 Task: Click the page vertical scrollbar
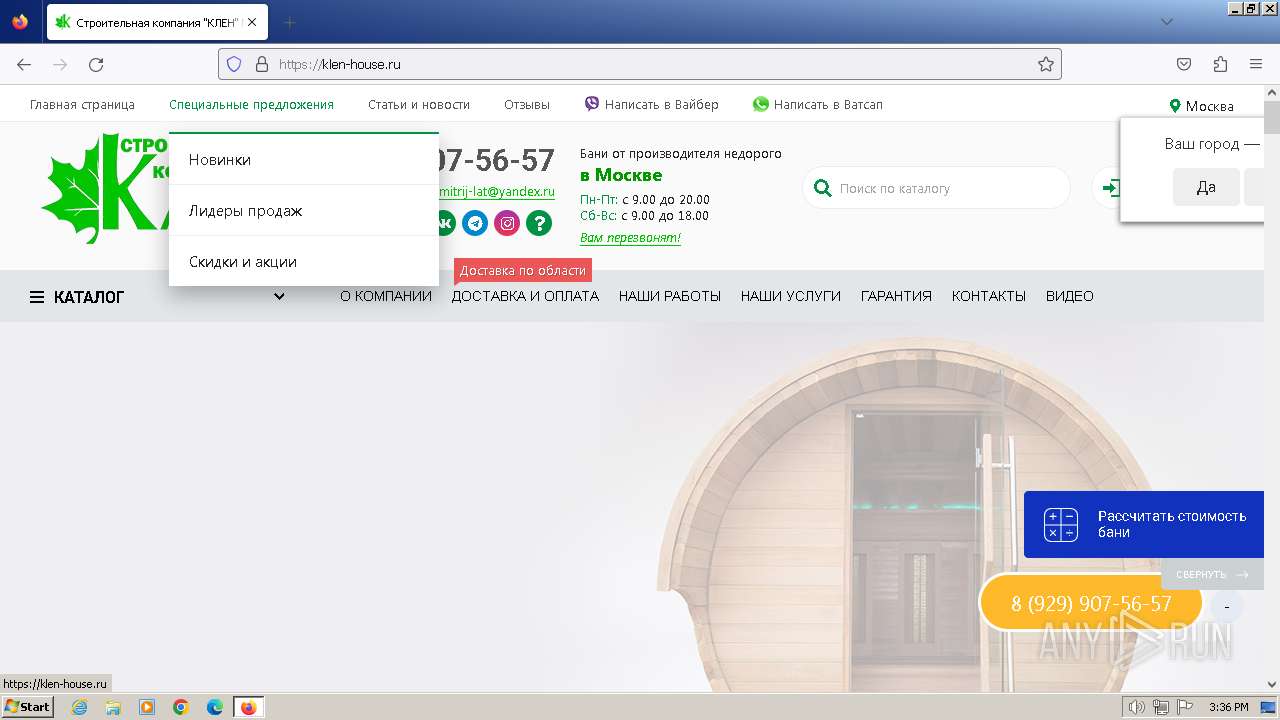click(1272, 390)
